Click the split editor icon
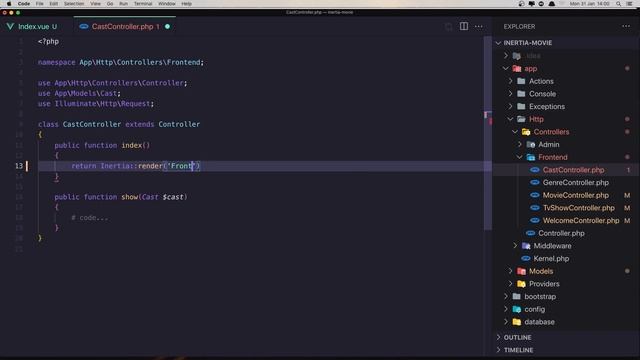 coord(464,27)
